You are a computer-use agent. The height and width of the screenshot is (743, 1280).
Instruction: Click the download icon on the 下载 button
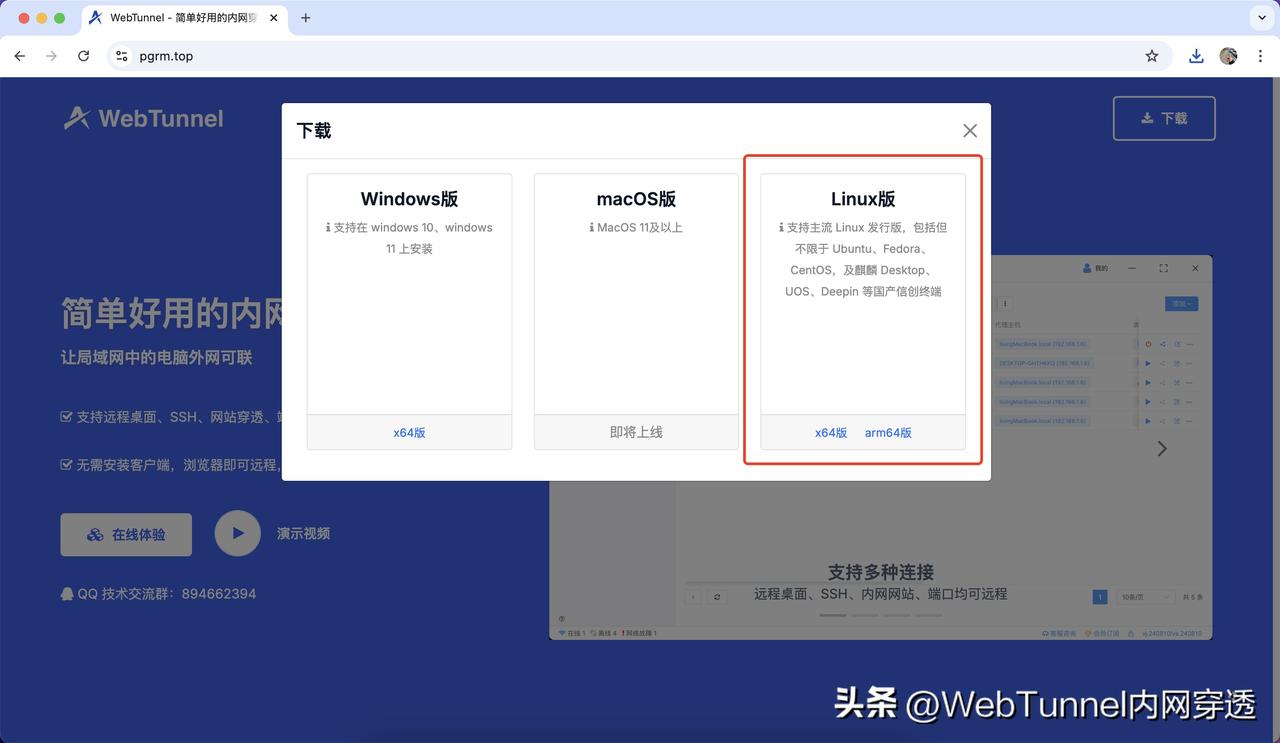pyautogui.click(x=1146, y=117)
